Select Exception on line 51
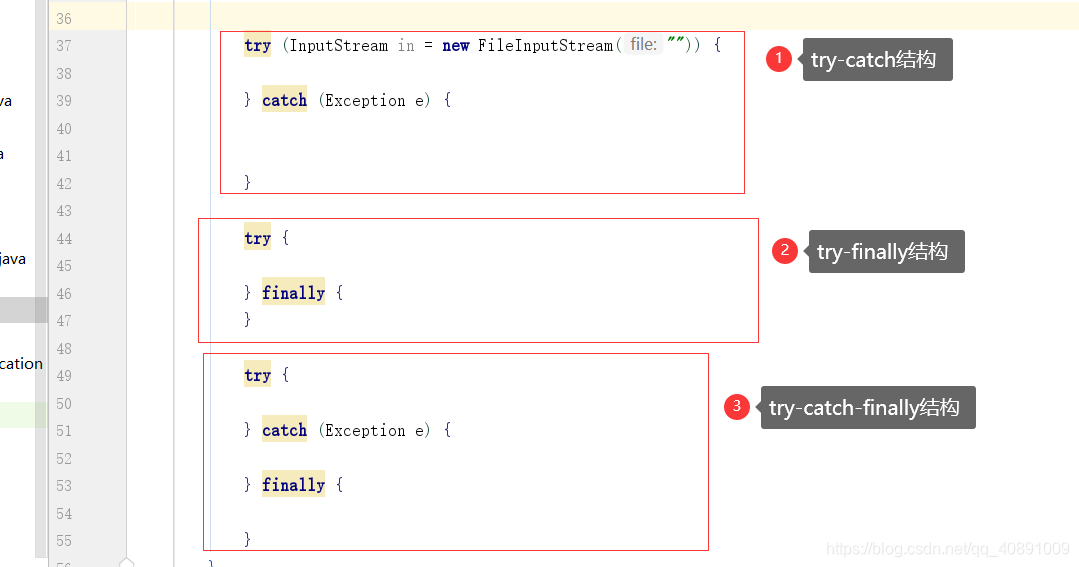Image resolution: width=1079 pixels, height=567 pixels. pos(365,430)
